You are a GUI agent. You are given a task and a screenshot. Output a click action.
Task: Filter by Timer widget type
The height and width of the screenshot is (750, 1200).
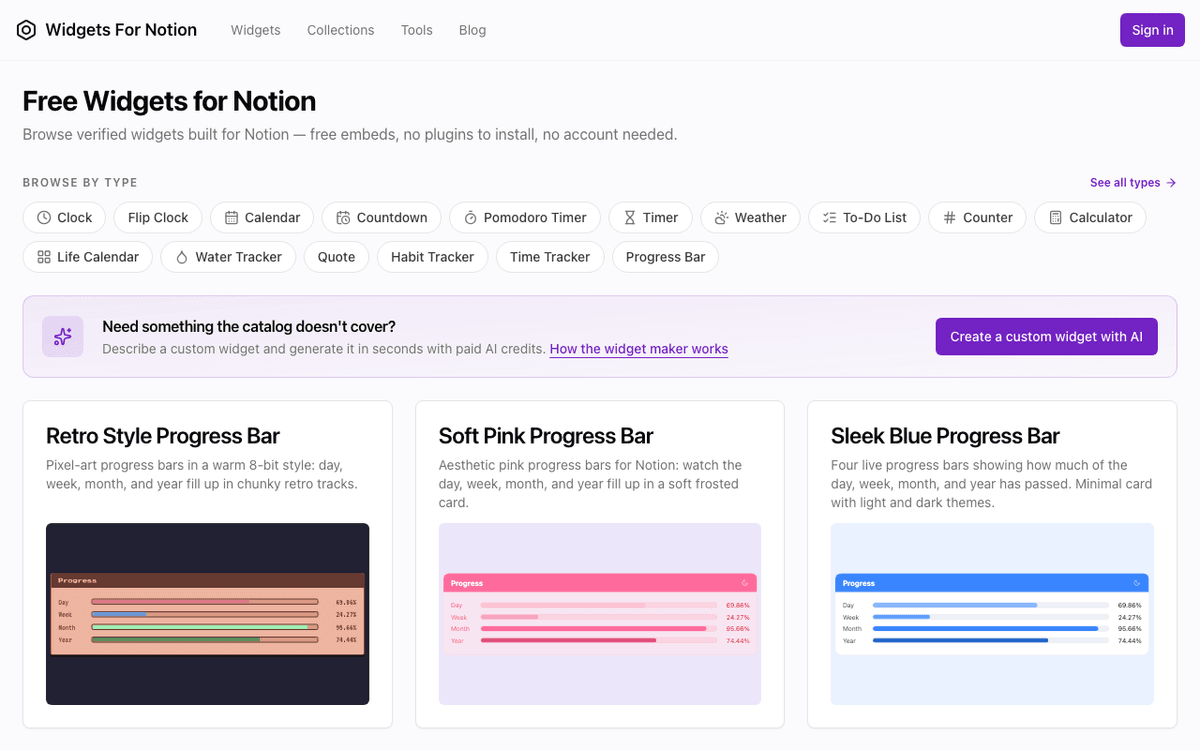click(651, 218)
